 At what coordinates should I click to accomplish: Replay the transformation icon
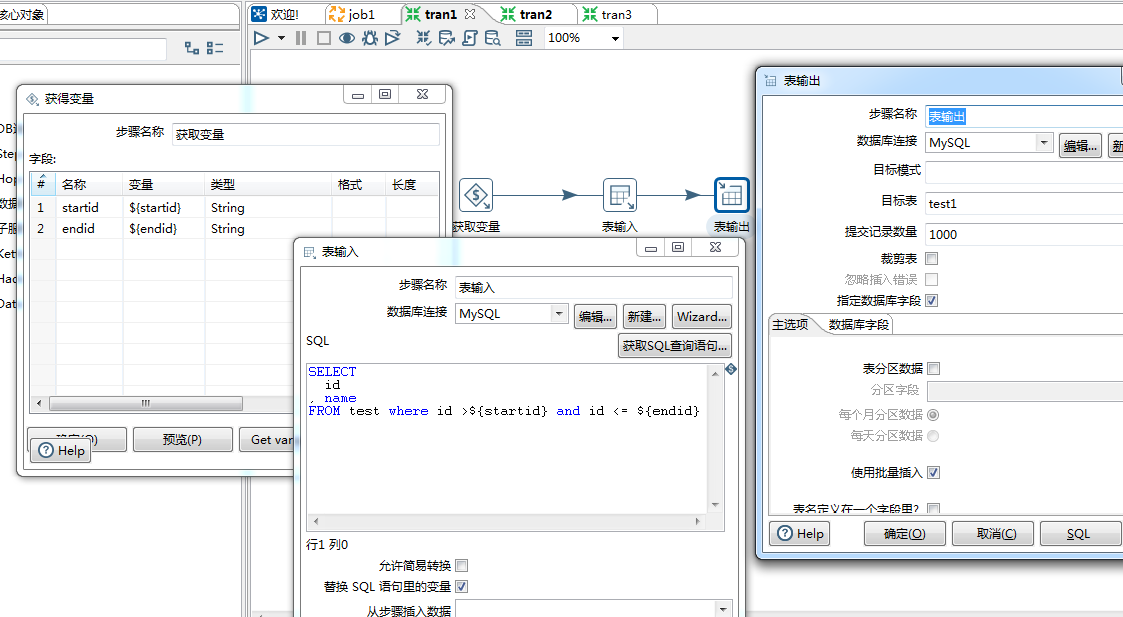pyautogui.click(x=392, y=38)
